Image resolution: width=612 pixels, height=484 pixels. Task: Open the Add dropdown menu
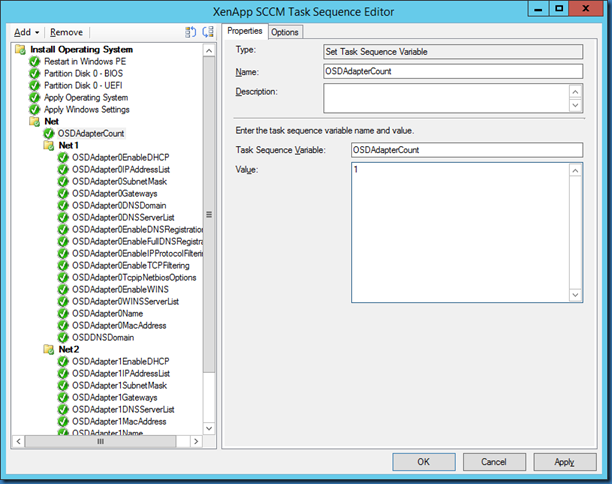[27, 32]
